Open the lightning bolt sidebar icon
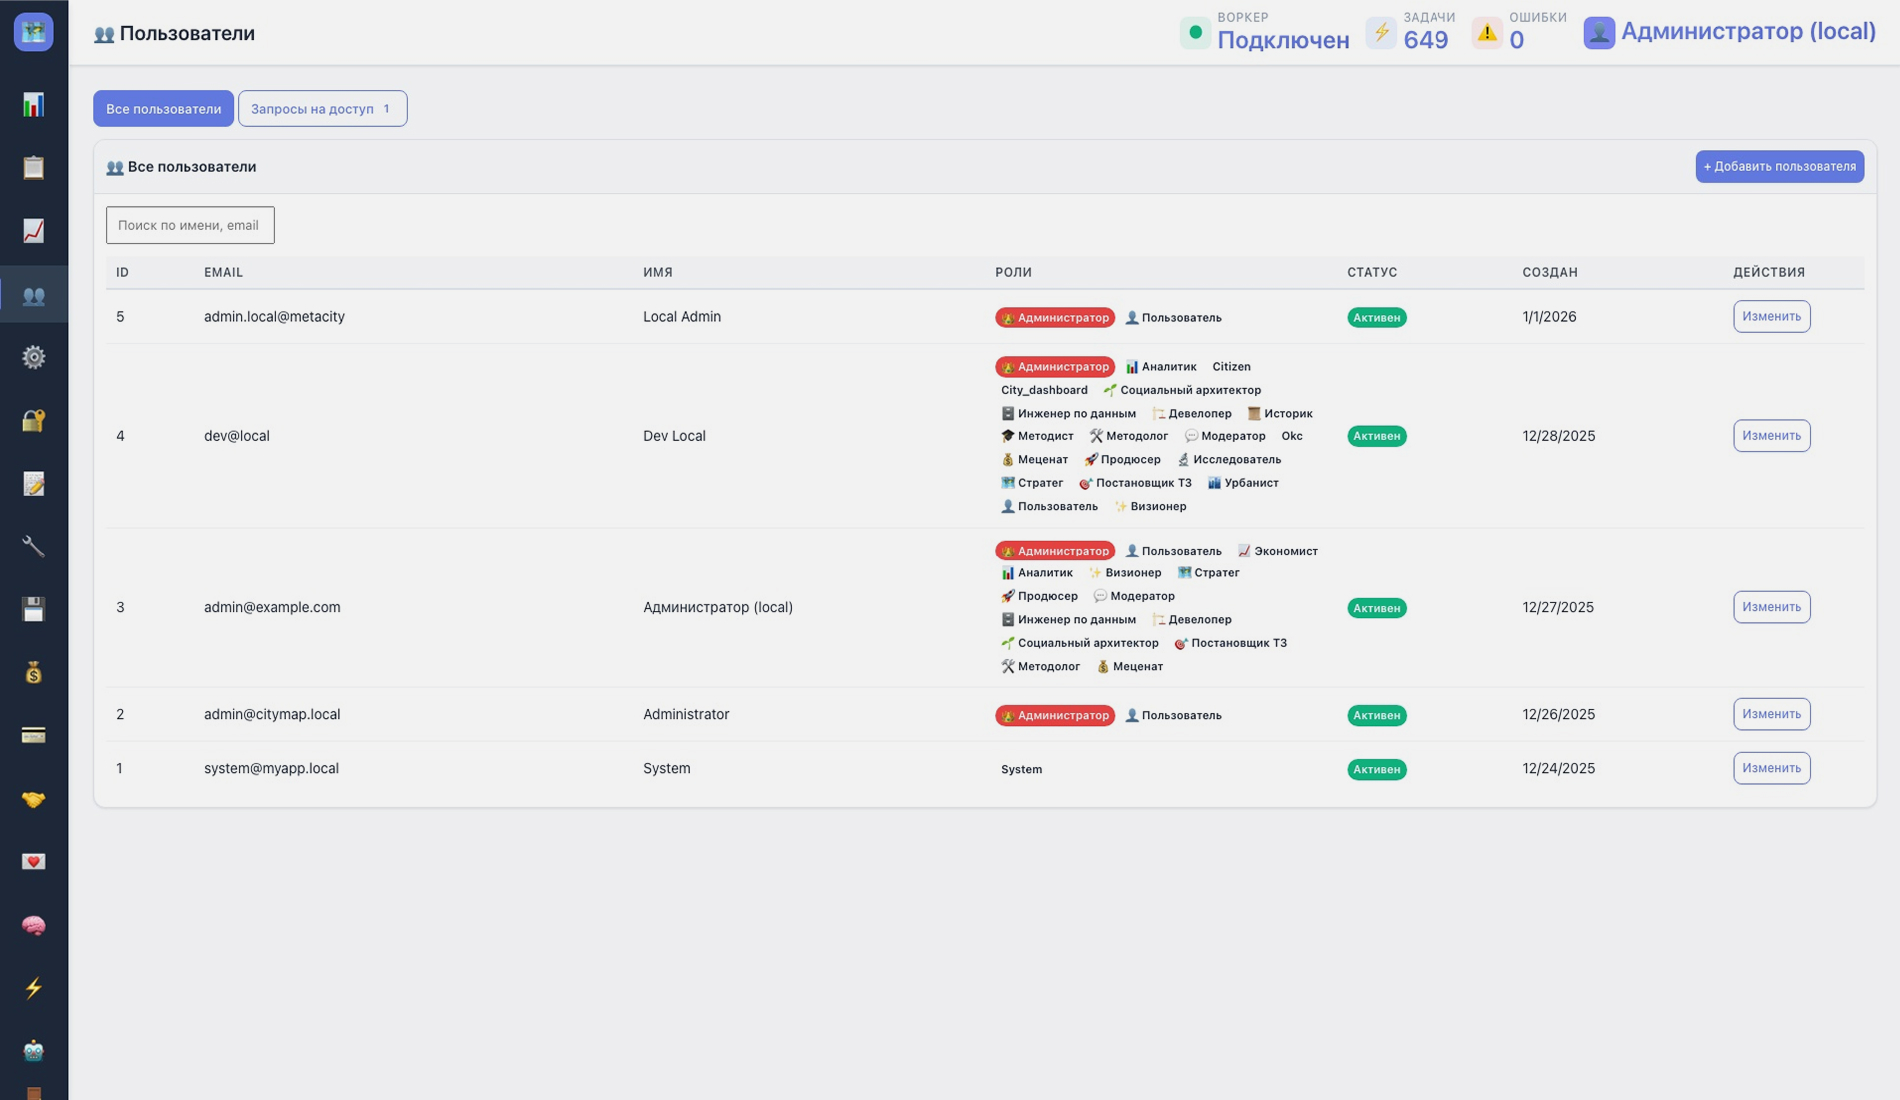1900x1100 pixels. point(34,988)
